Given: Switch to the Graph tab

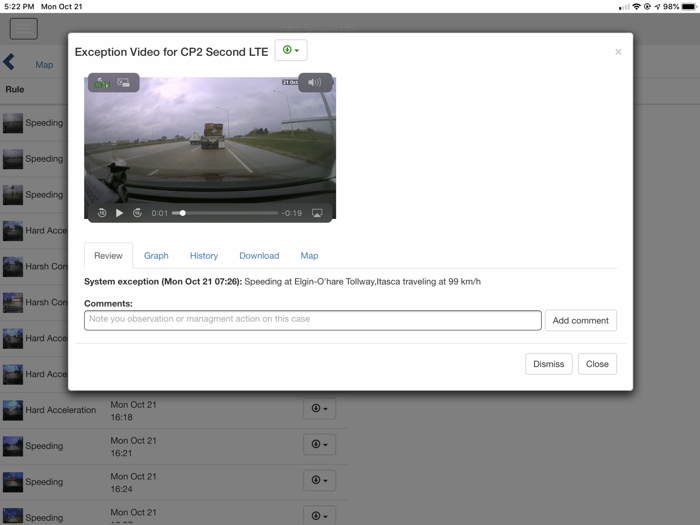Looking at the screenshot, I should 156,255.
